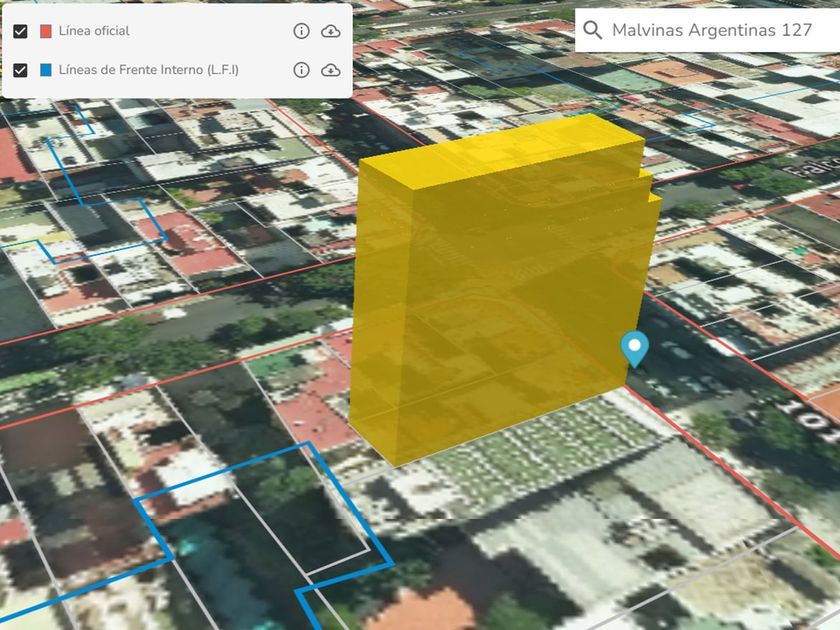Viewport: 840px width, 630px height.
Task: Click the search magnifier icon
Action: (593, 30)
